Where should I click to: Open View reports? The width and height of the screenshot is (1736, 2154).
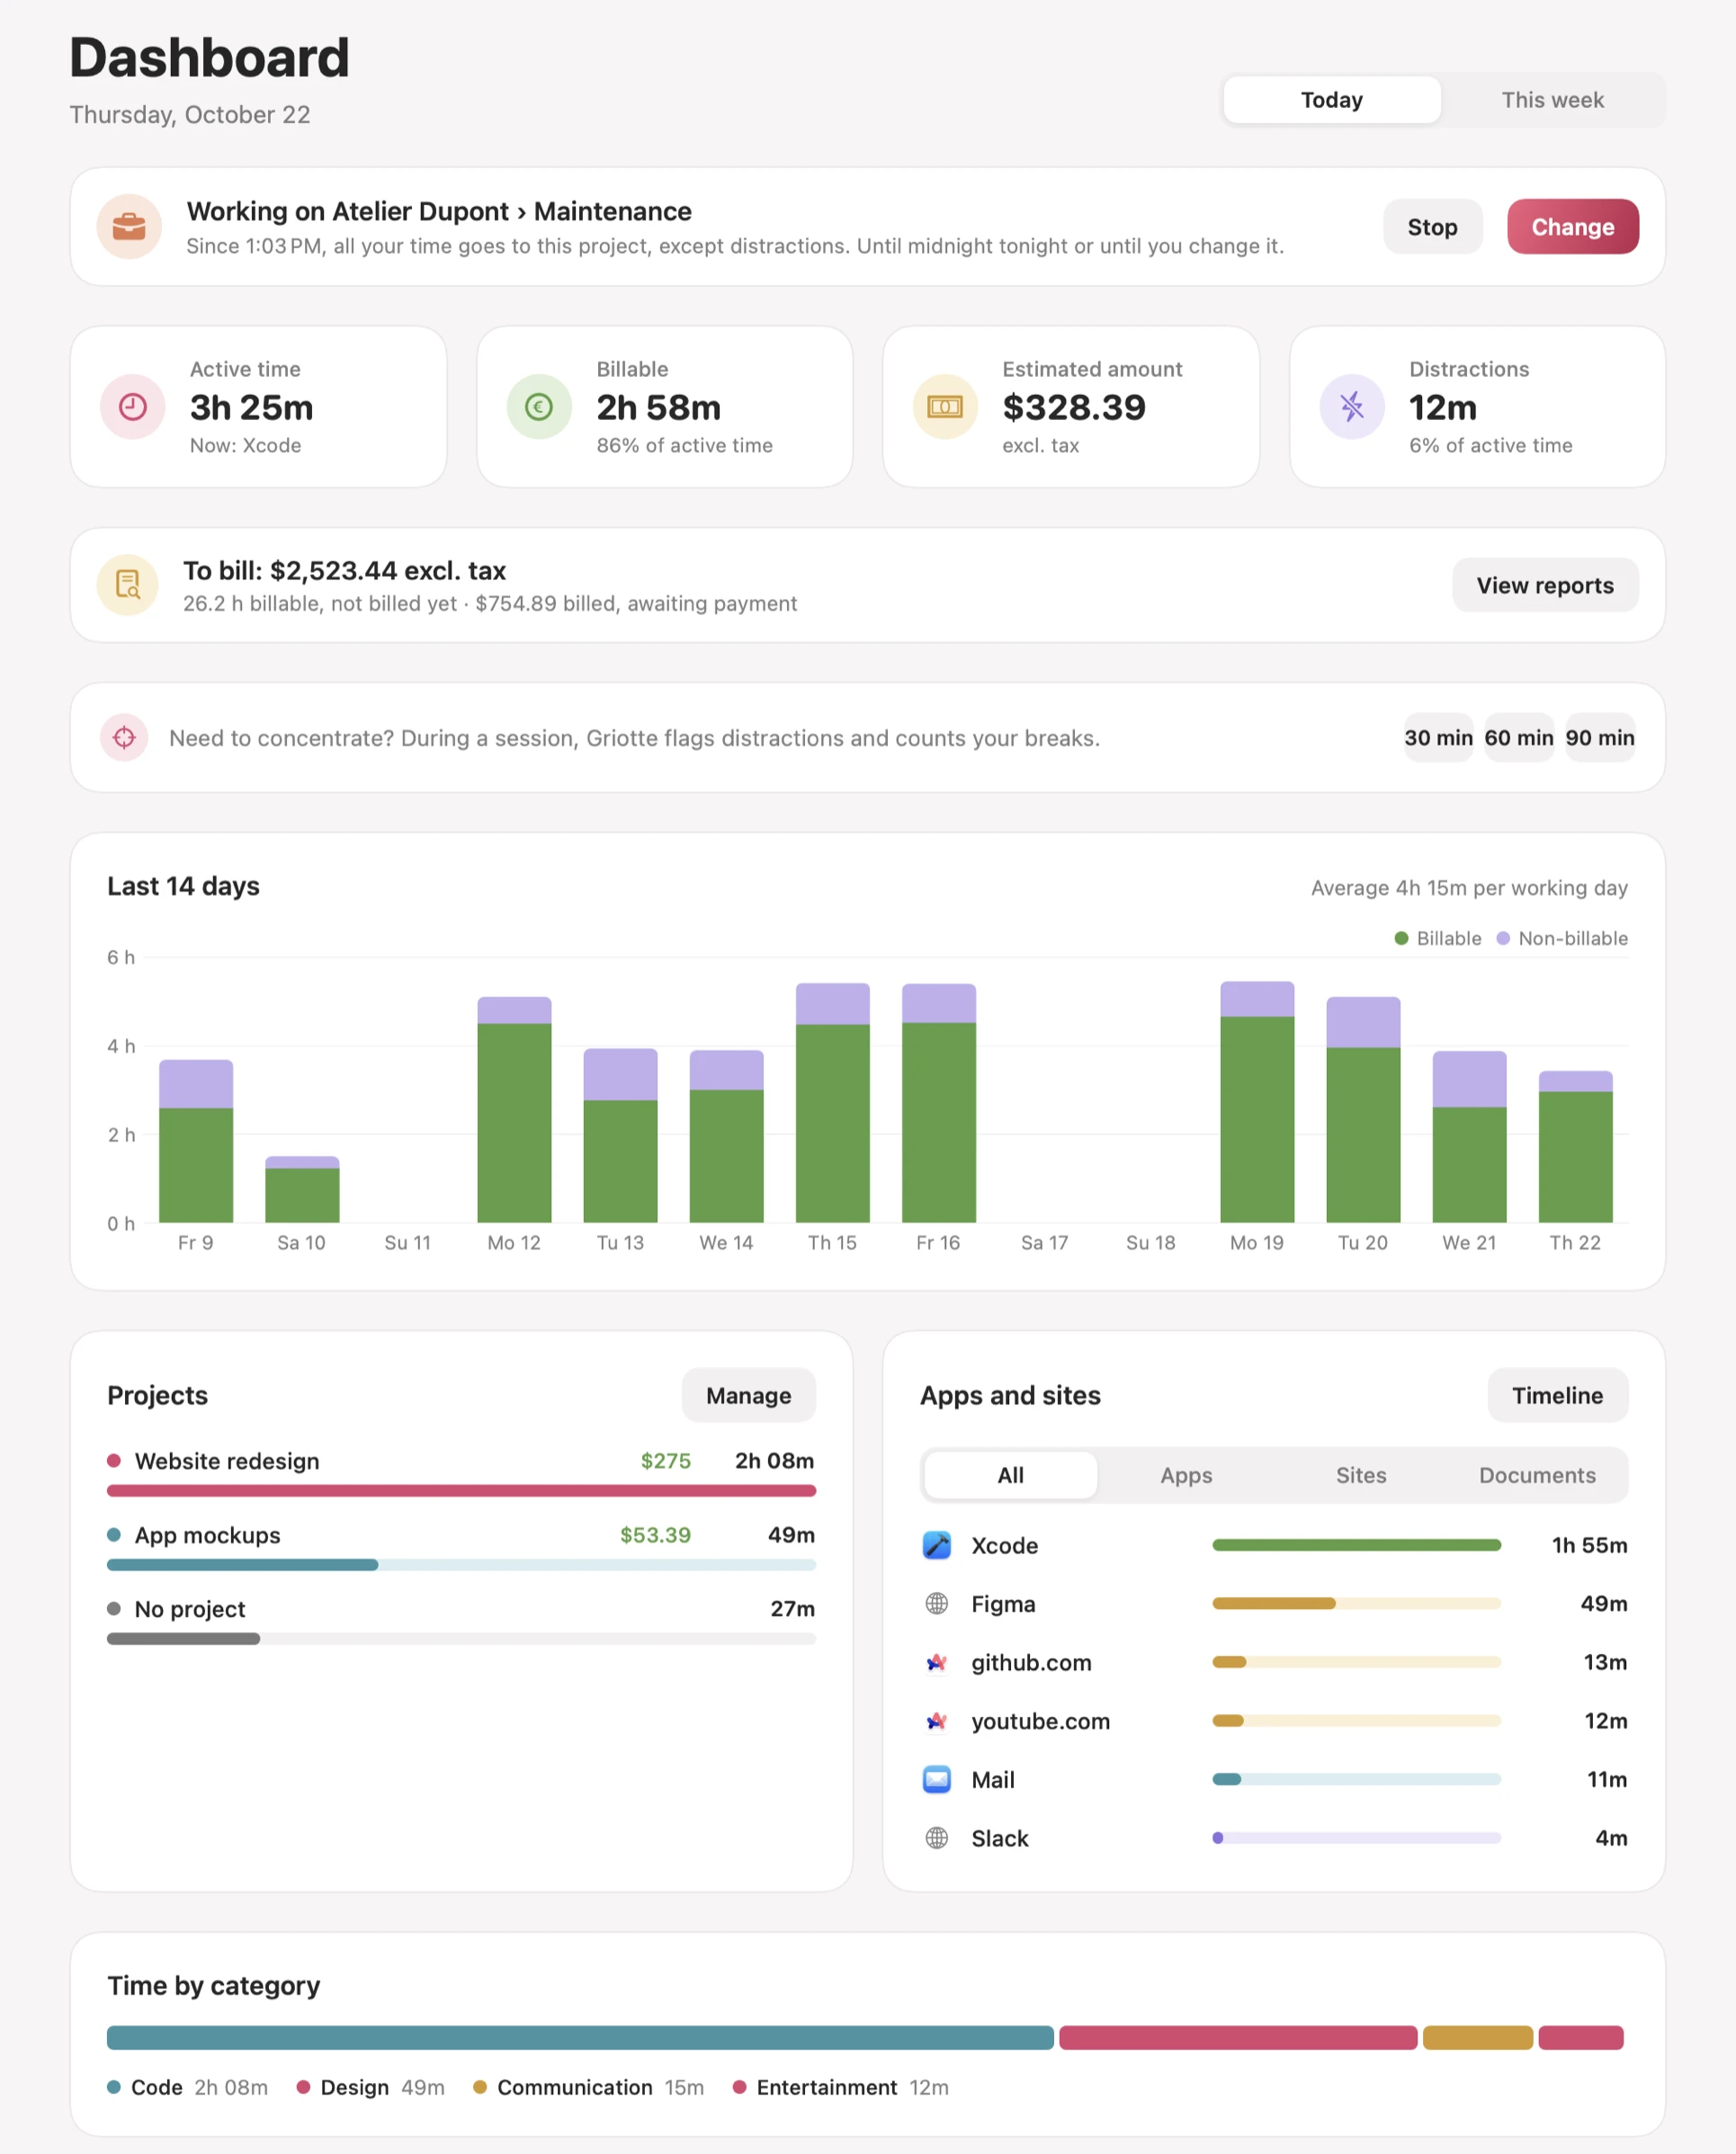pos(1545,585)
